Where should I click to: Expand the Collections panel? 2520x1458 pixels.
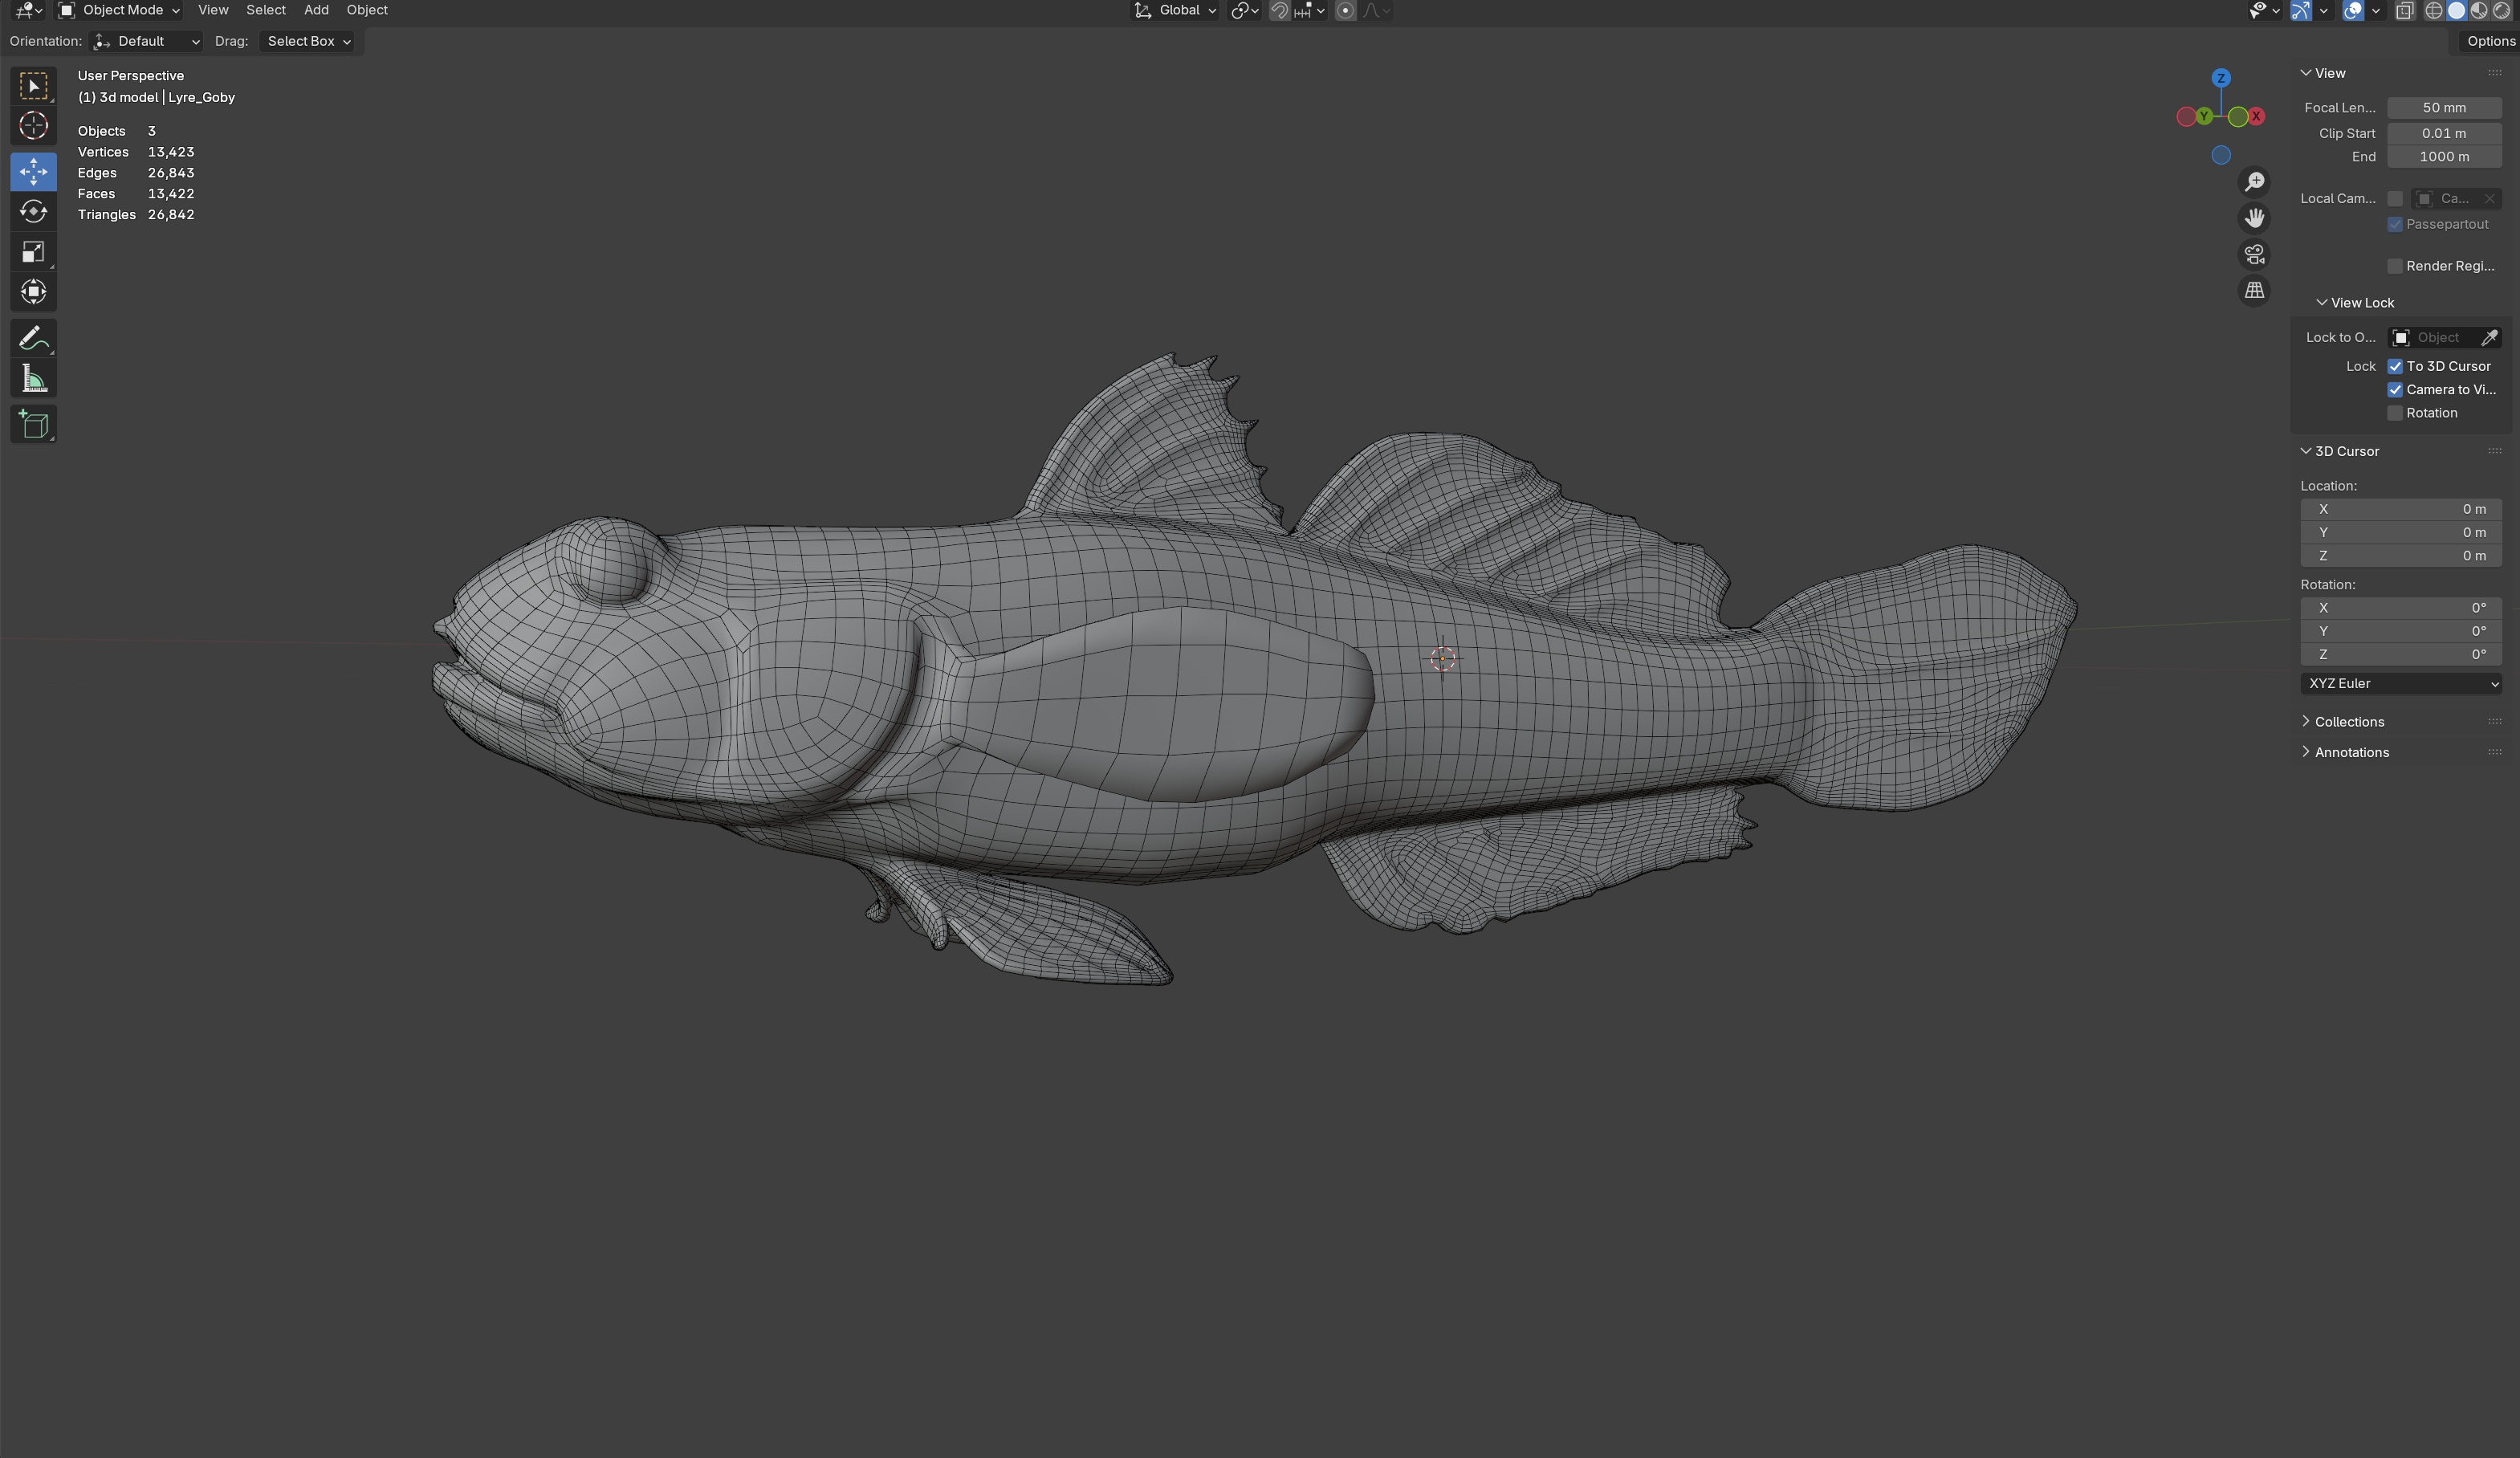pyautogui.click(x=2348, y=722)
